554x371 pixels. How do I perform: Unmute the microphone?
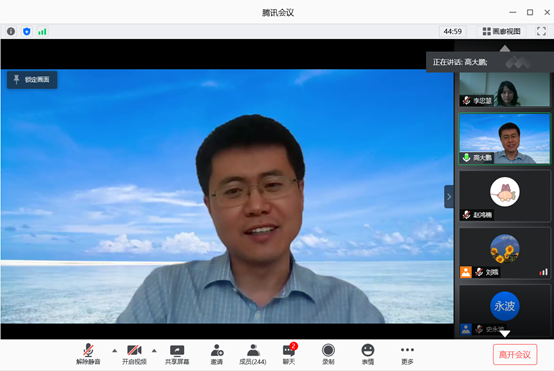coord(88,354)
